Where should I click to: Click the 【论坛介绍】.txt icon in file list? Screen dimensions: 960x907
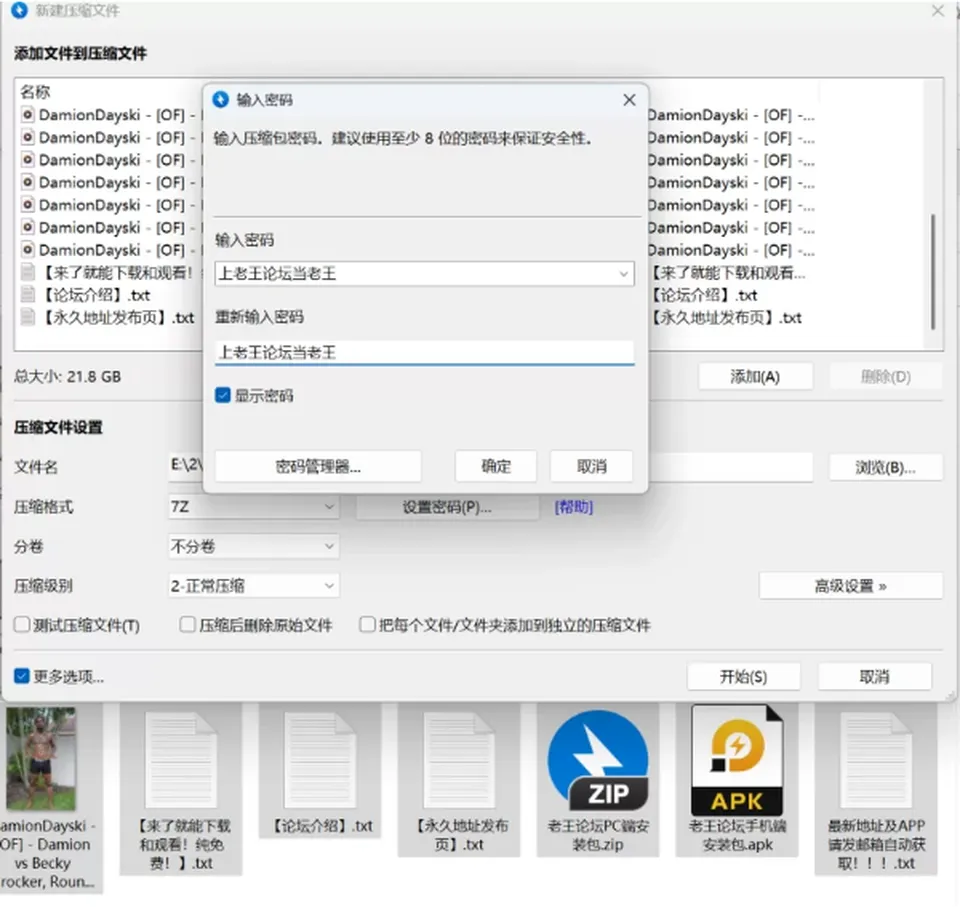(28, 295)
